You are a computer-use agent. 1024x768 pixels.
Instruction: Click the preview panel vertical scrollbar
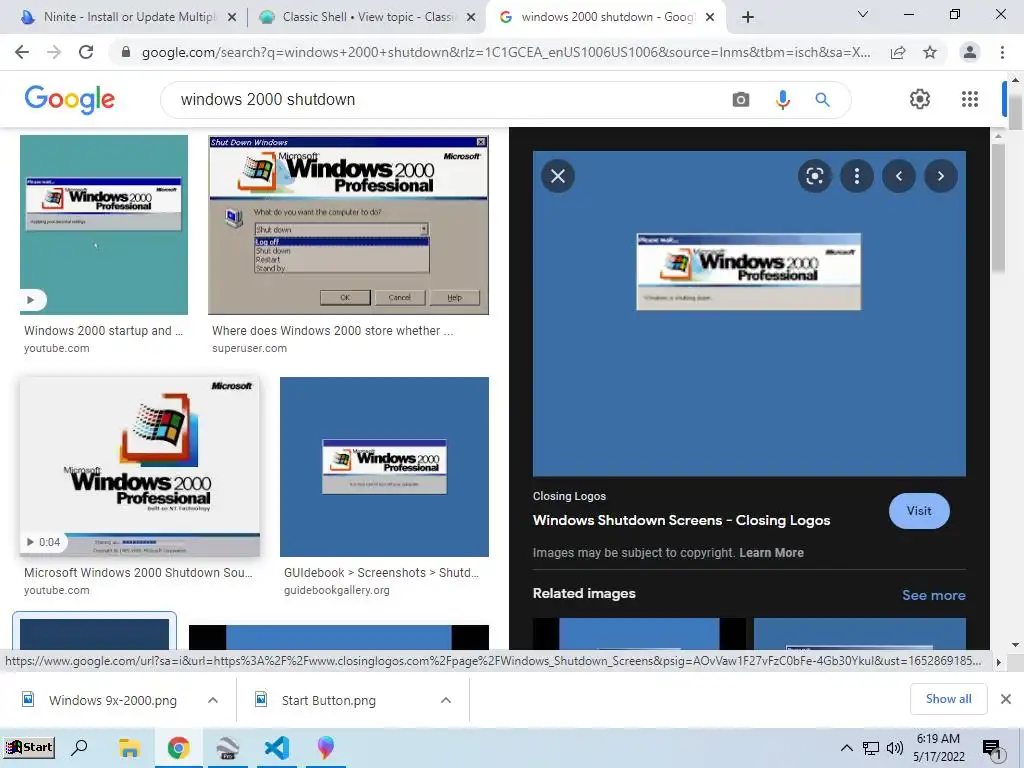point(997,209)
